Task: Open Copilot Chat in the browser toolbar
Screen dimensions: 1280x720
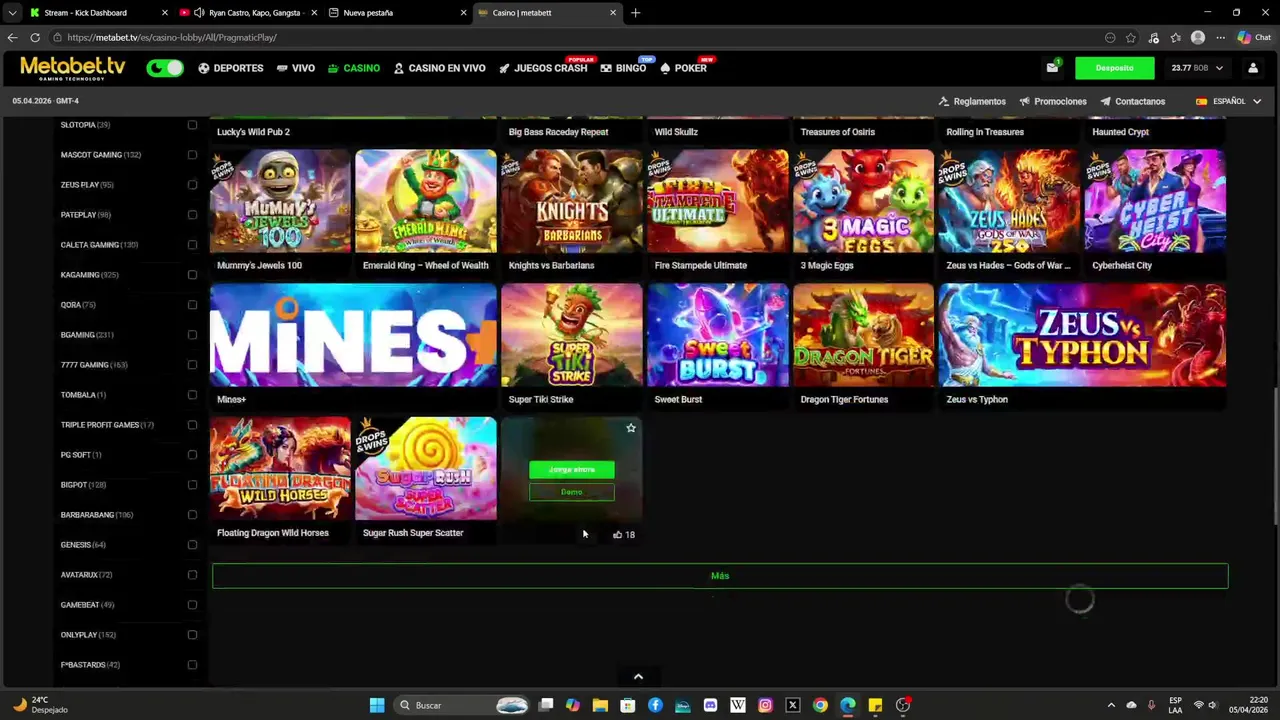Action: coord(1254,38)
